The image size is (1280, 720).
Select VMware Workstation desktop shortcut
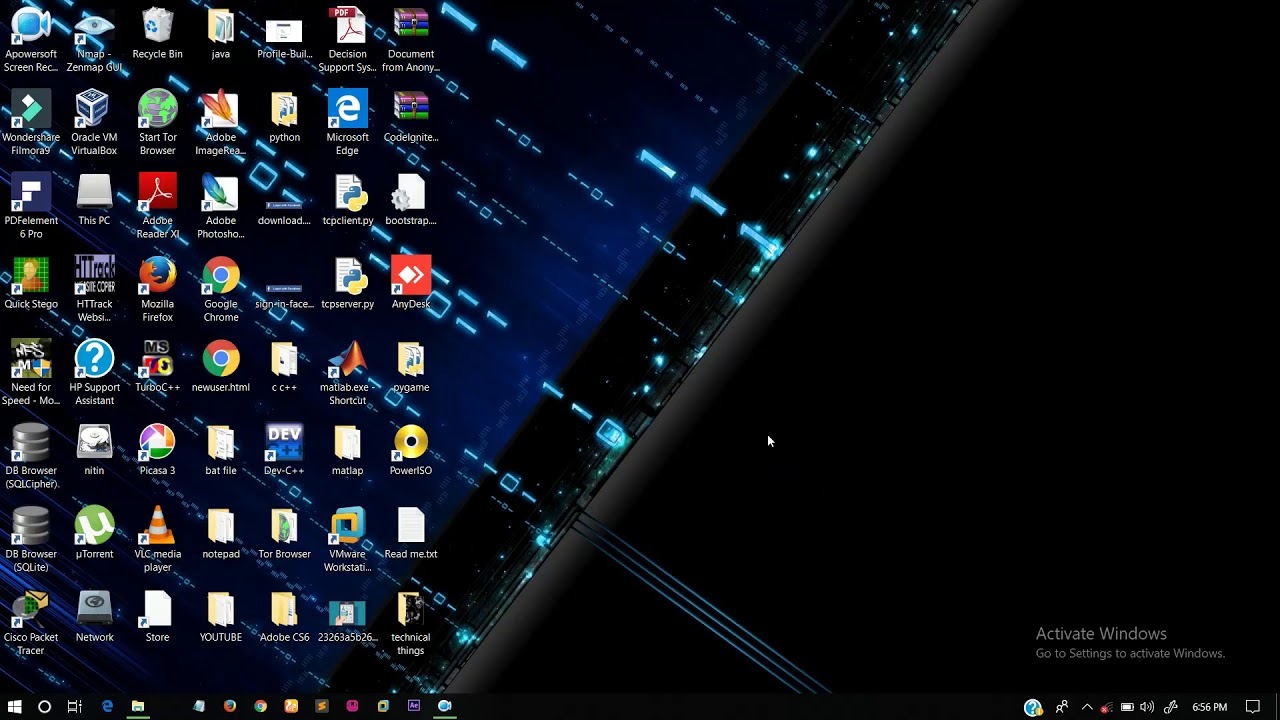click(347, 539)
